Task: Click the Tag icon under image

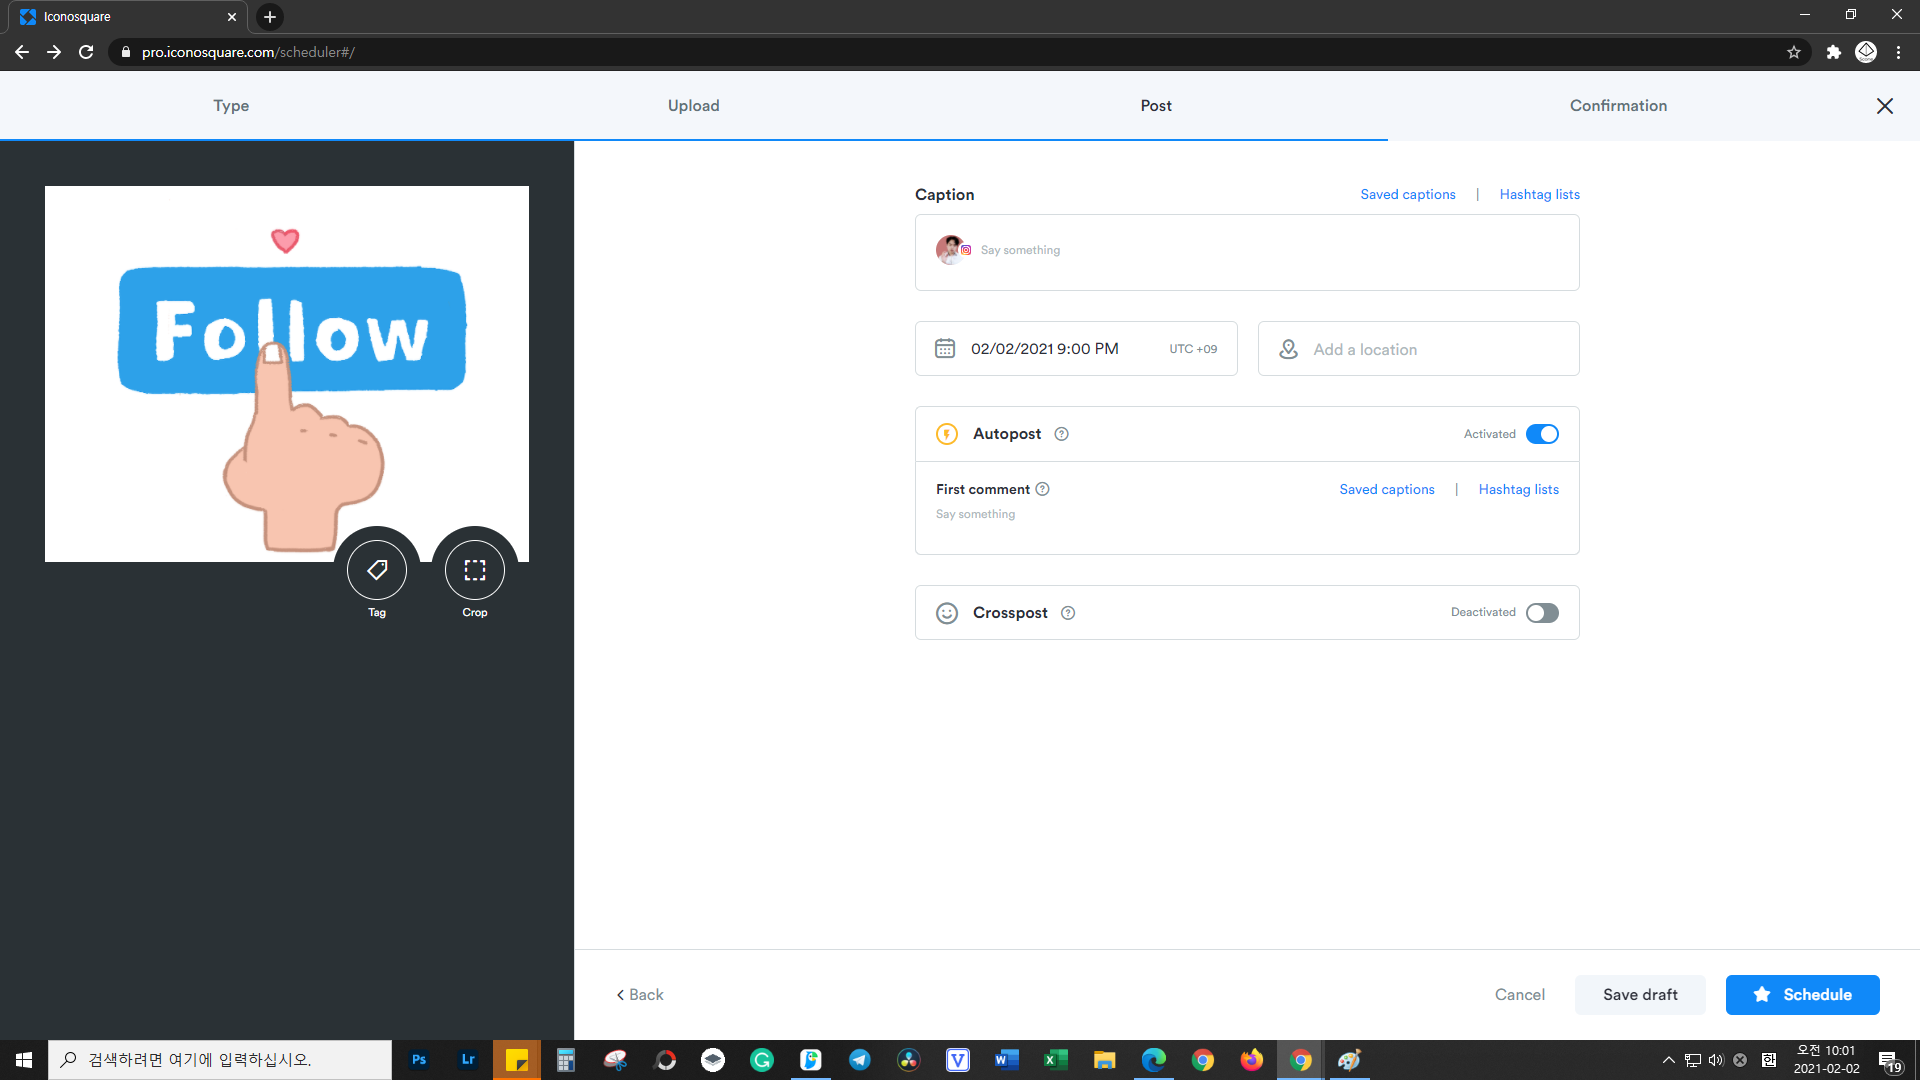Action: point(377,570)
